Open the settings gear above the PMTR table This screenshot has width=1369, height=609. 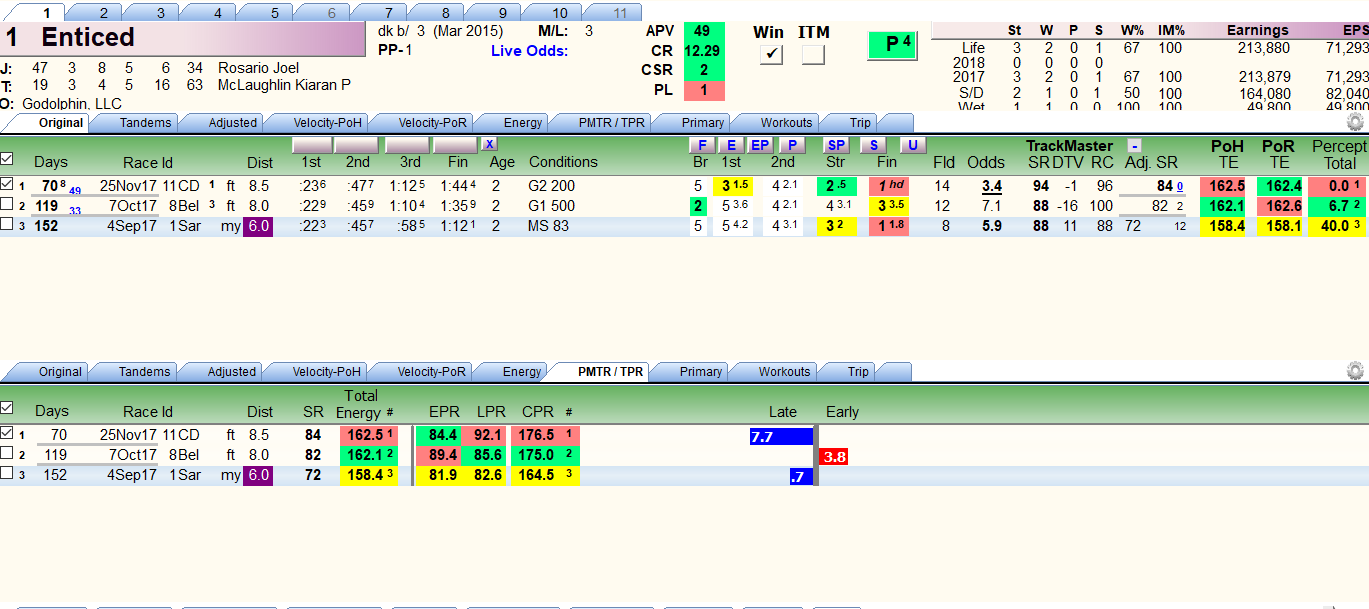(1355, 371)
